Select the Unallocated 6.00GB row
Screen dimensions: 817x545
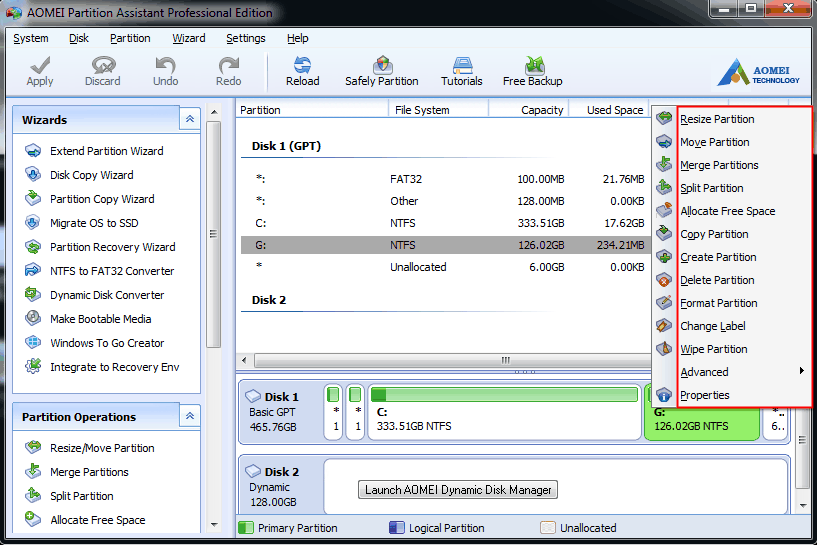446,267
